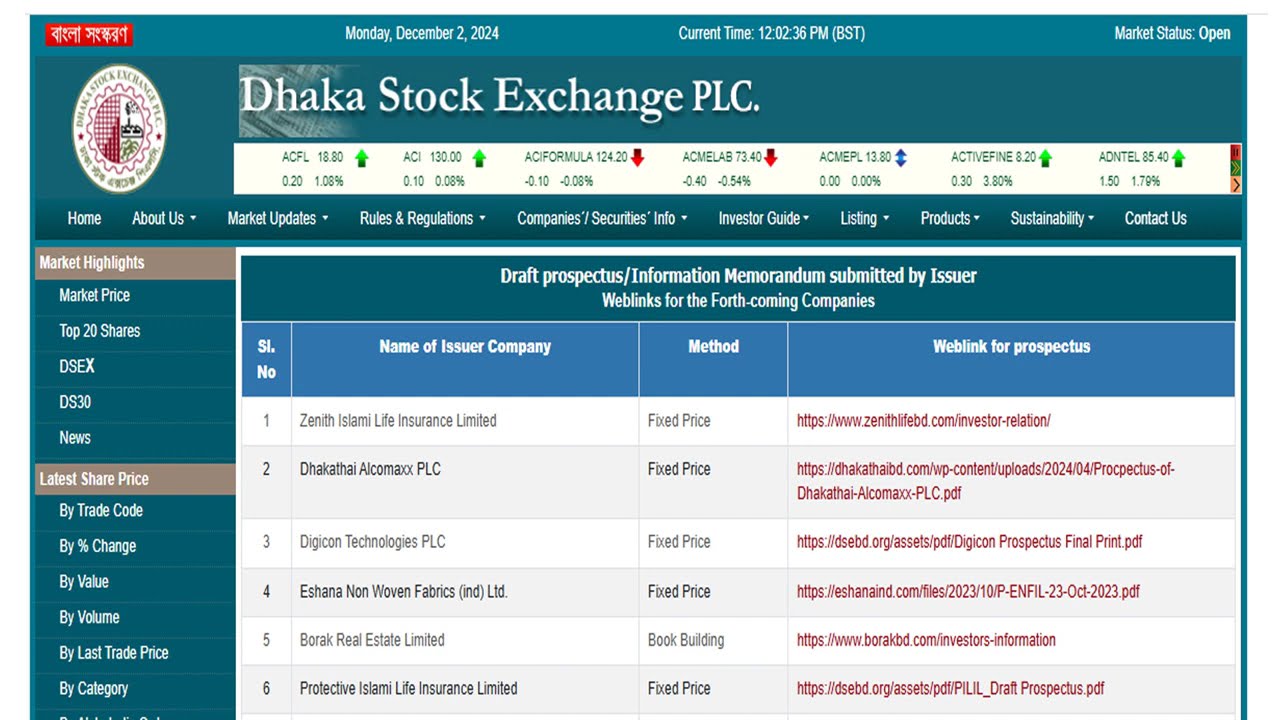Viewport: 1280px width, 720px height.
Task: Open the Digicon Prospectus Final Print PDF link
Action: (969, 542)
